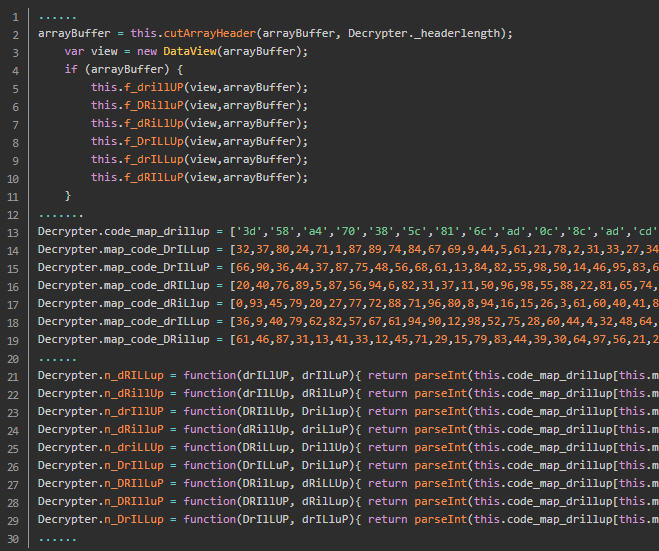Click number 36 starting line 18 array
The width and height of the screenshot is (659, 551).
(243, 322)
